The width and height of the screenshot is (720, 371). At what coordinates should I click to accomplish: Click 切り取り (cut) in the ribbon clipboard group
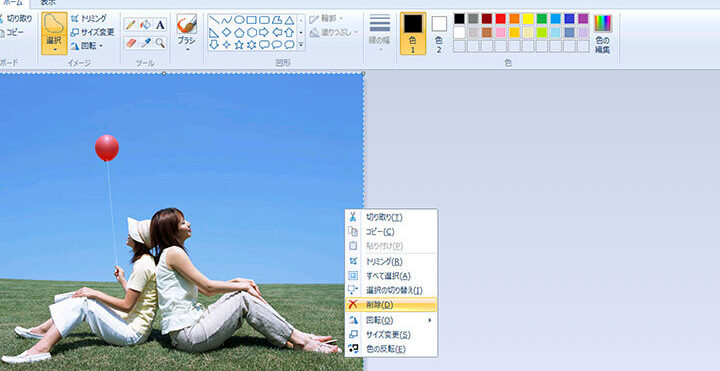[x=15, y=19]
